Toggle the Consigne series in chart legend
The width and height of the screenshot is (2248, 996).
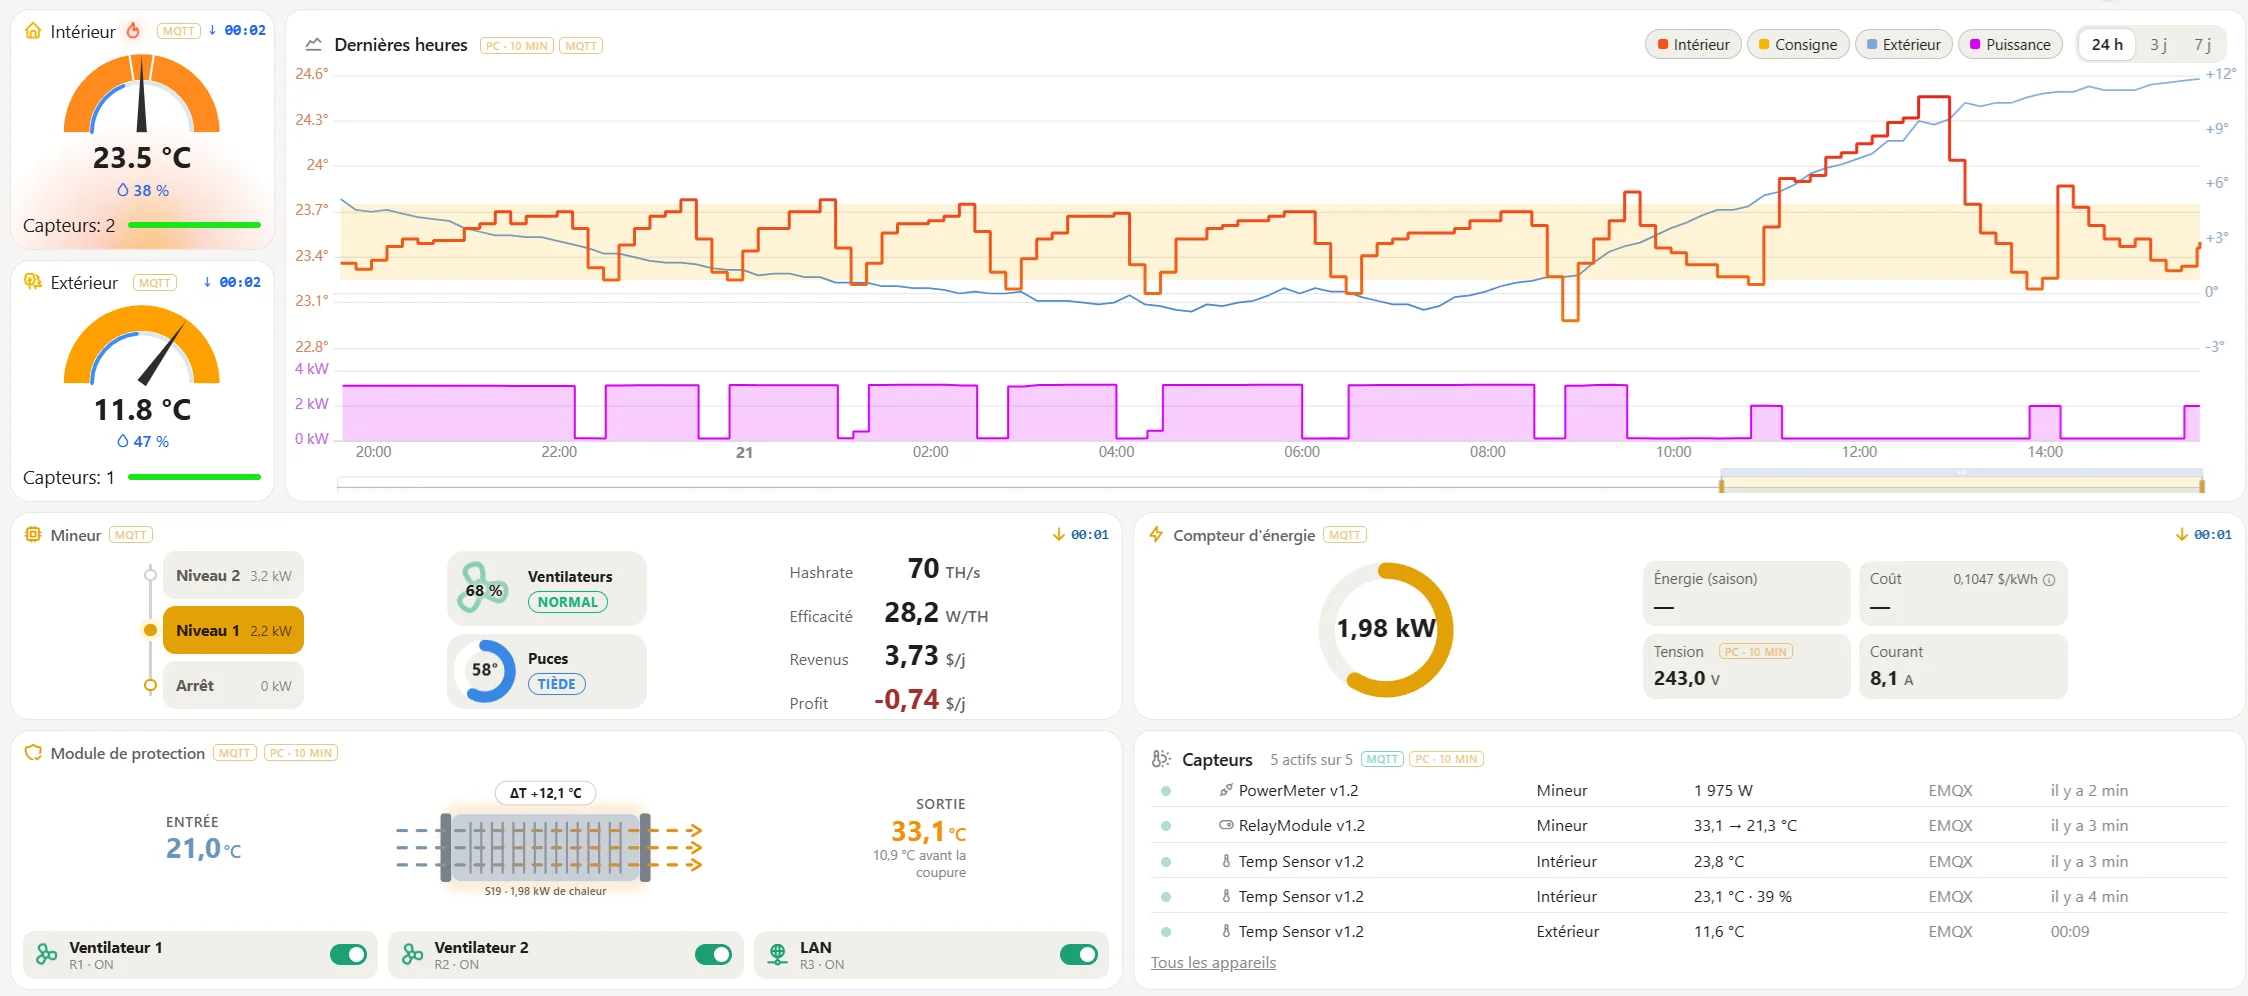(1798, 45)
